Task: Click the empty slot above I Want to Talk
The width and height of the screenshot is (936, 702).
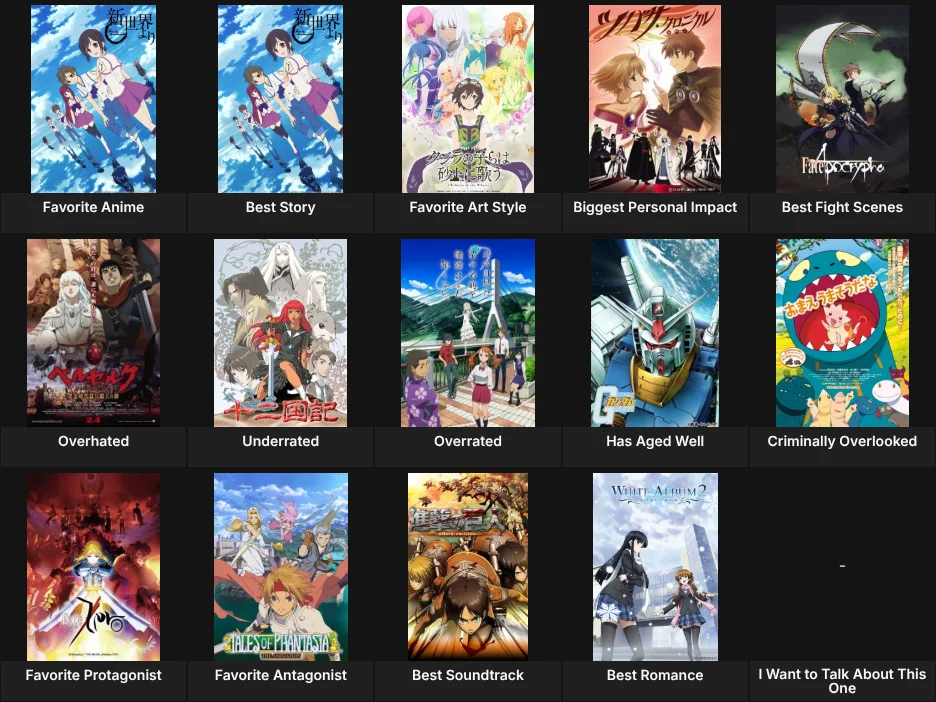Action: coord(842,566)
